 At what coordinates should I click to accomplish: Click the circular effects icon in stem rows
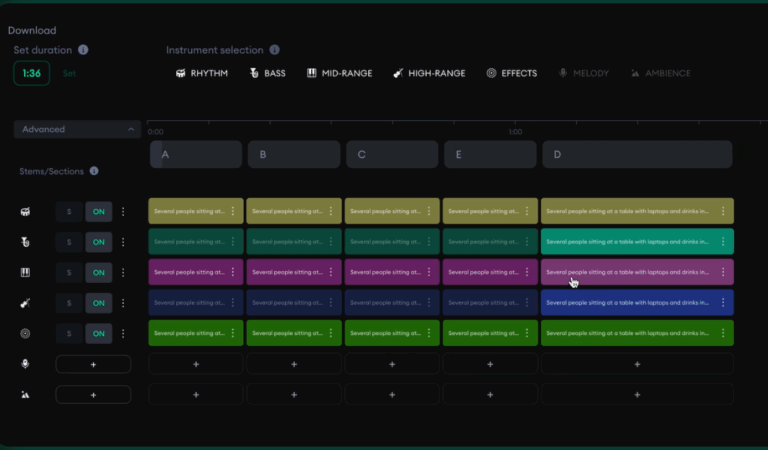[x=25, y=333]
